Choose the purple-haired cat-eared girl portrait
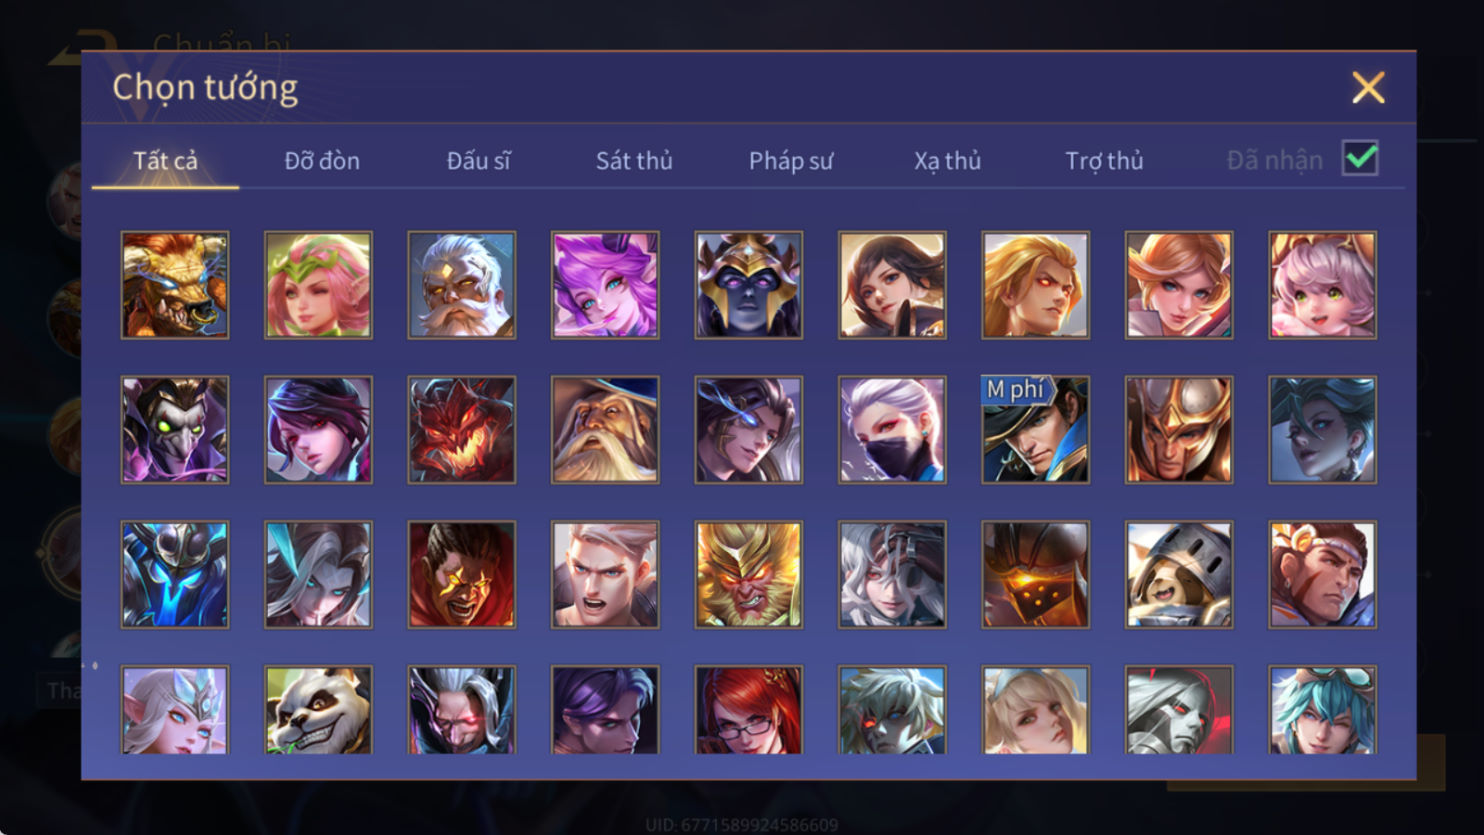This screenshot has width=1484, height=835. pyautogui.click(x=605, y=285)
